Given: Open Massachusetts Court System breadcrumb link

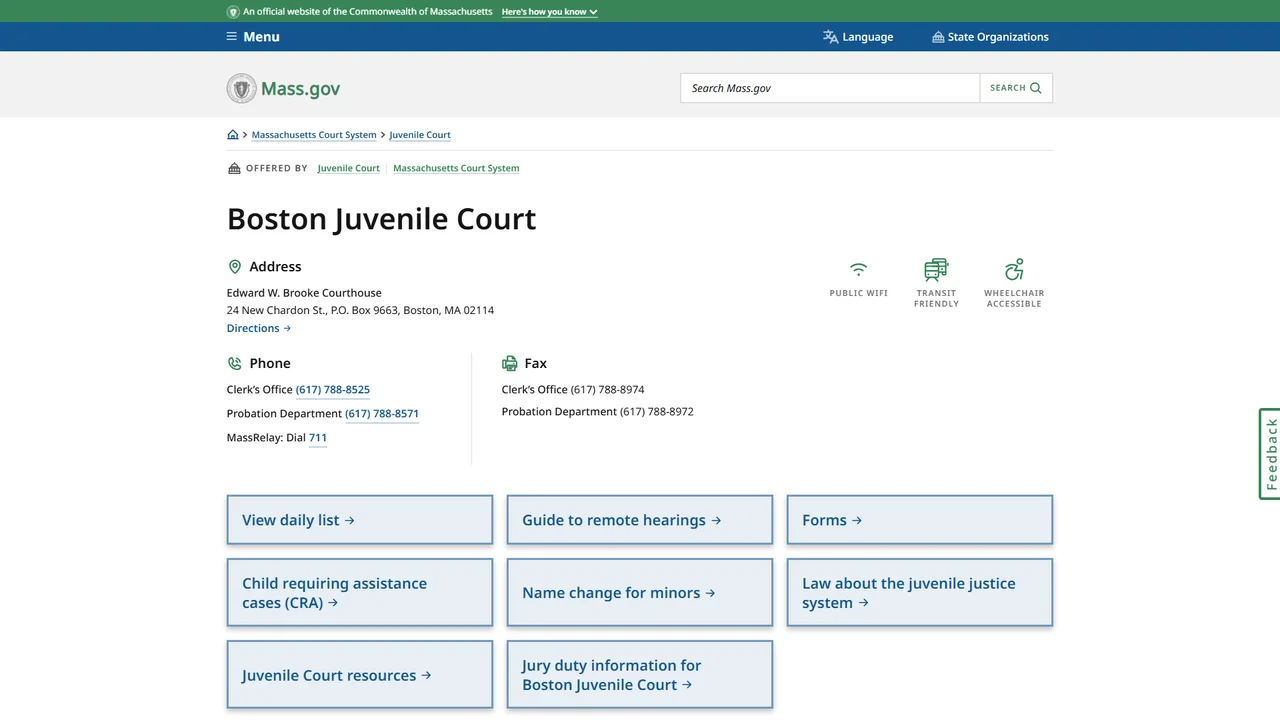Looking at the screenshot, I should 314,135.
